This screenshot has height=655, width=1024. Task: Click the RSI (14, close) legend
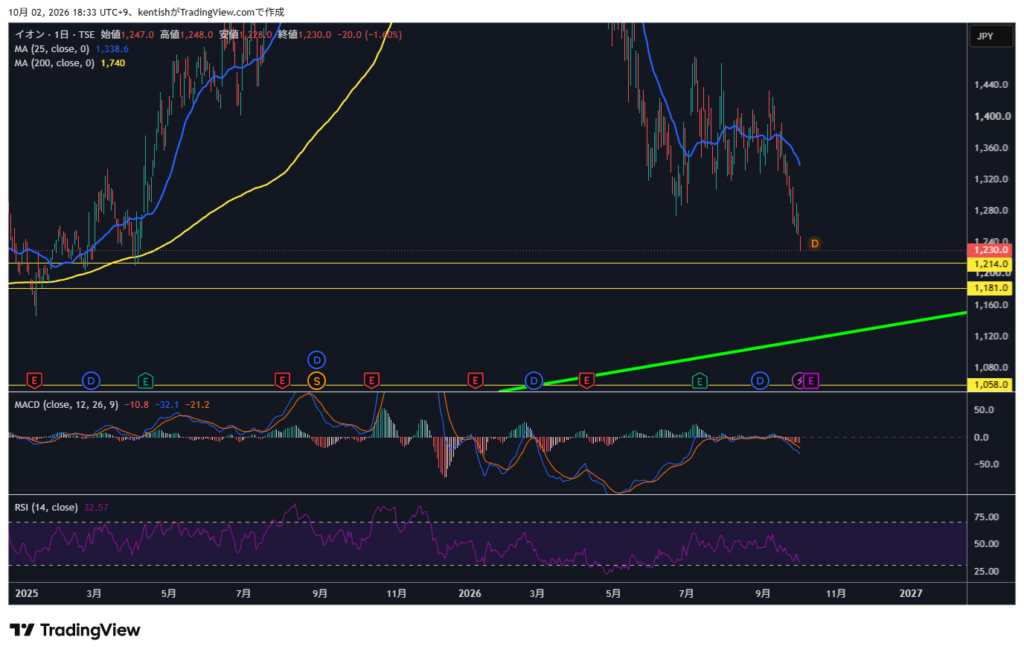[46, 507]
